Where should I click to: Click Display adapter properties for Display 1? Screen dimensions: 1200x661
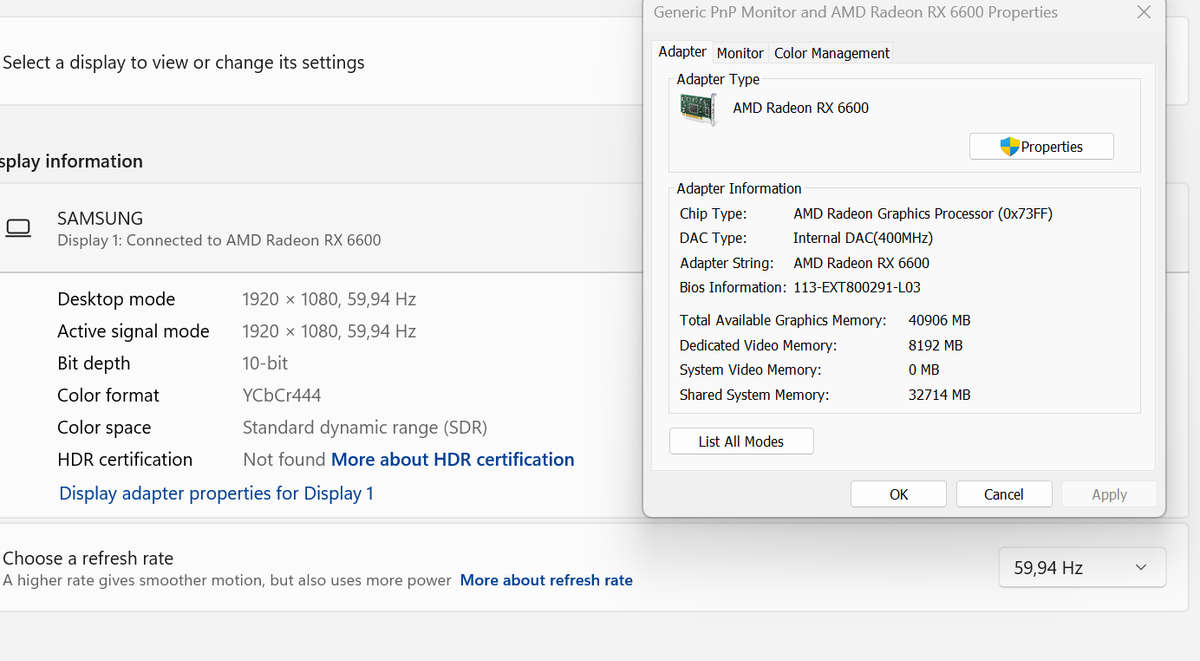tap(216, 493)
